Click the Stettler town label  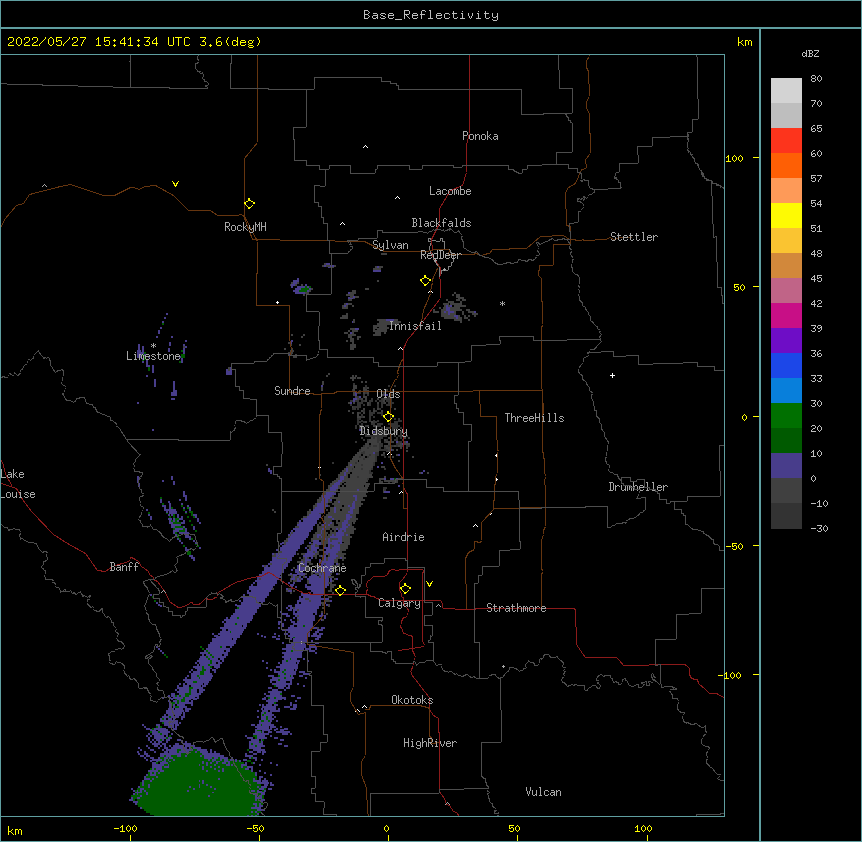click(x=634, y=237)
